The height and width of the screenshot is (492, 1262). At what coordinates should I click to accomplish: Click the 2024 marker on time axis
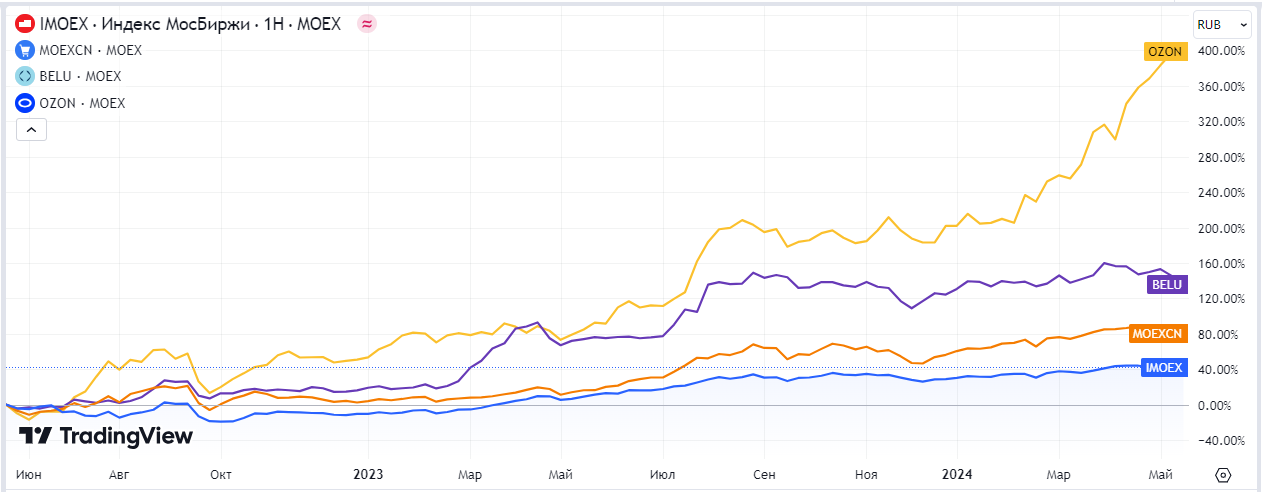(957, 474)
